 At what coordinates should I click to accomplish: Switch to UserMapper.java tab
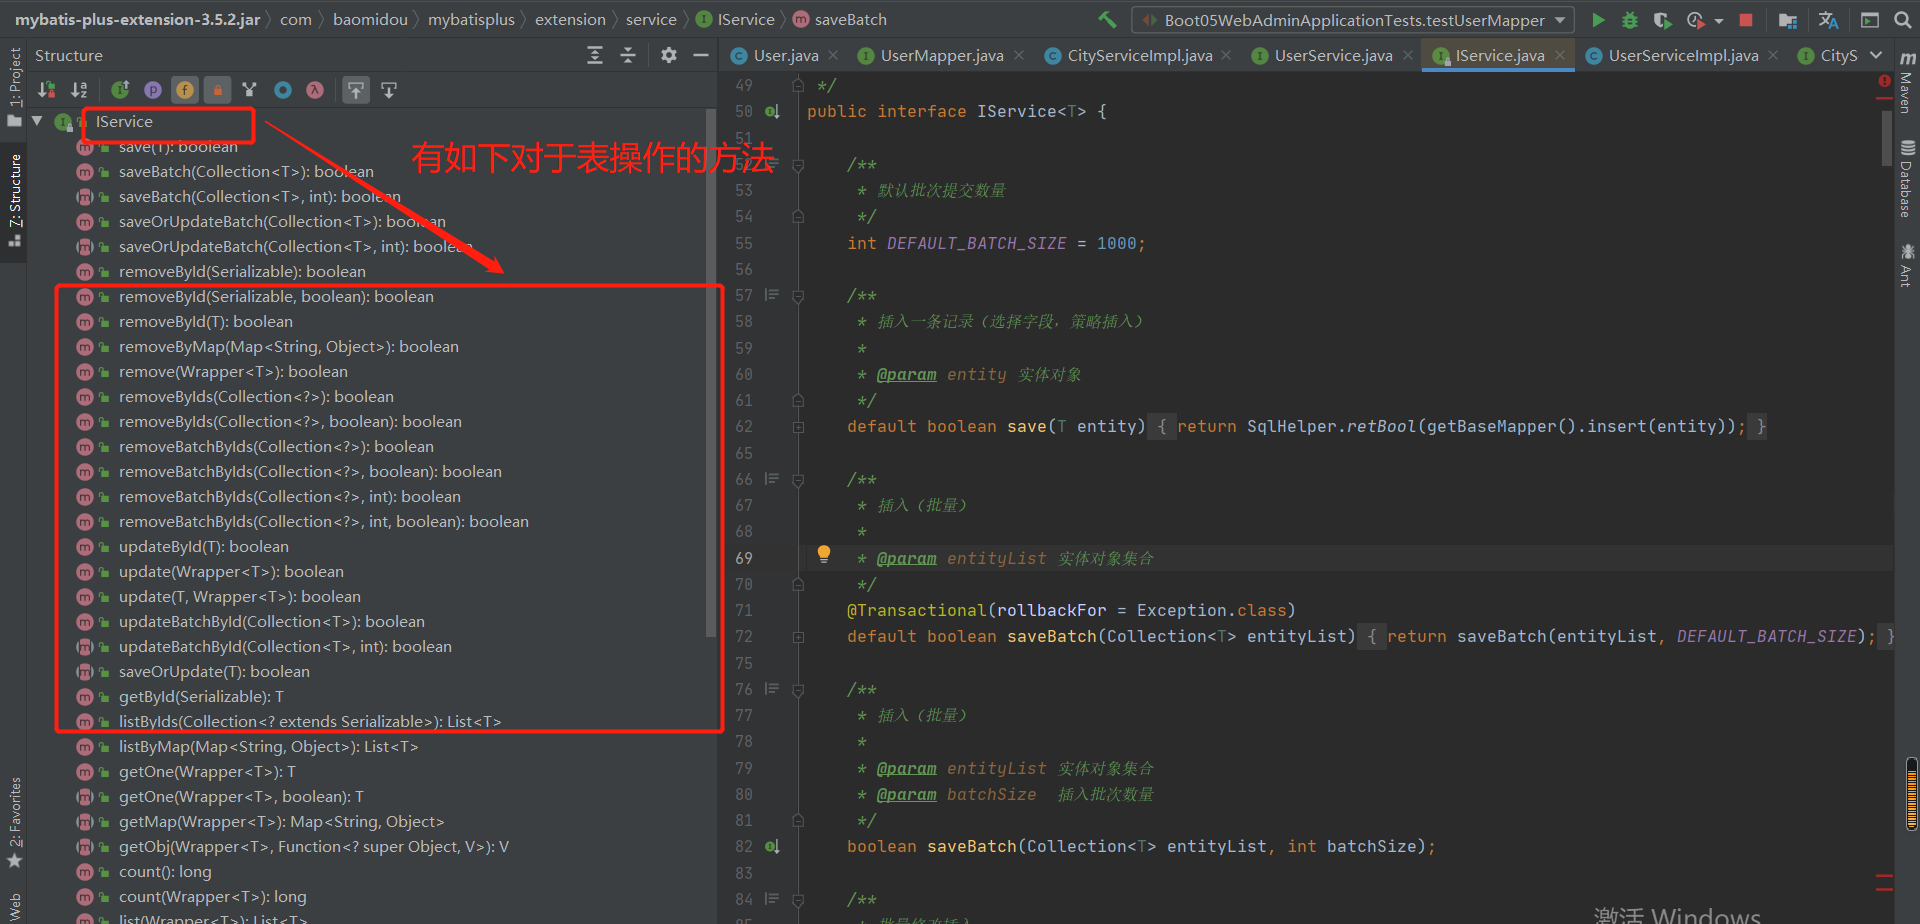(942, 55)
